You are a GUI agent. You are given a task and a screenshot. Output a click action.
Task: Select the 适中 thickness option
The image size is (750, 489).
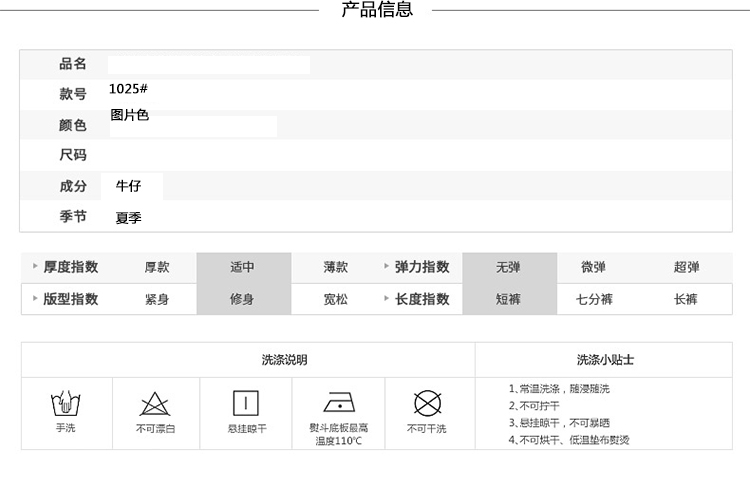click(x=243, y=268)
